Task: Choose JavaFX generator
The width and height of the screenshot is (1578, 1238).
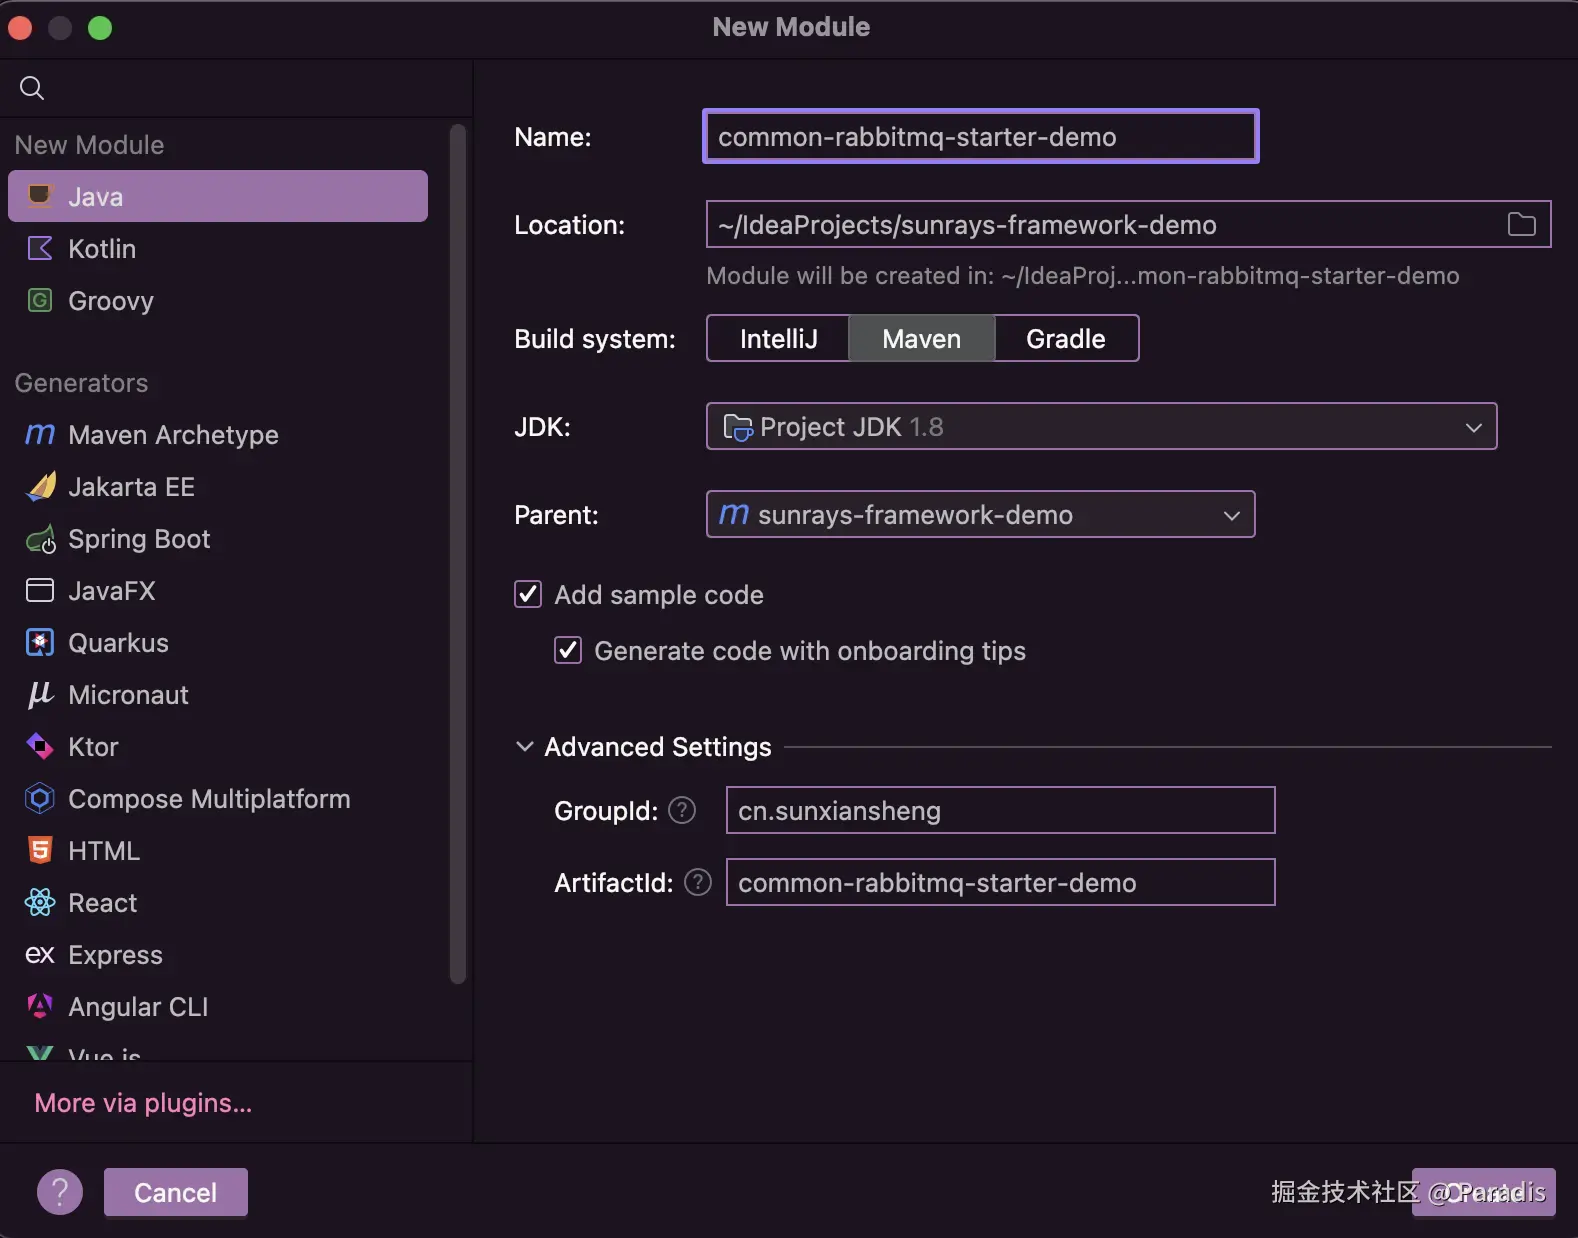Action: tap(218, 590)
